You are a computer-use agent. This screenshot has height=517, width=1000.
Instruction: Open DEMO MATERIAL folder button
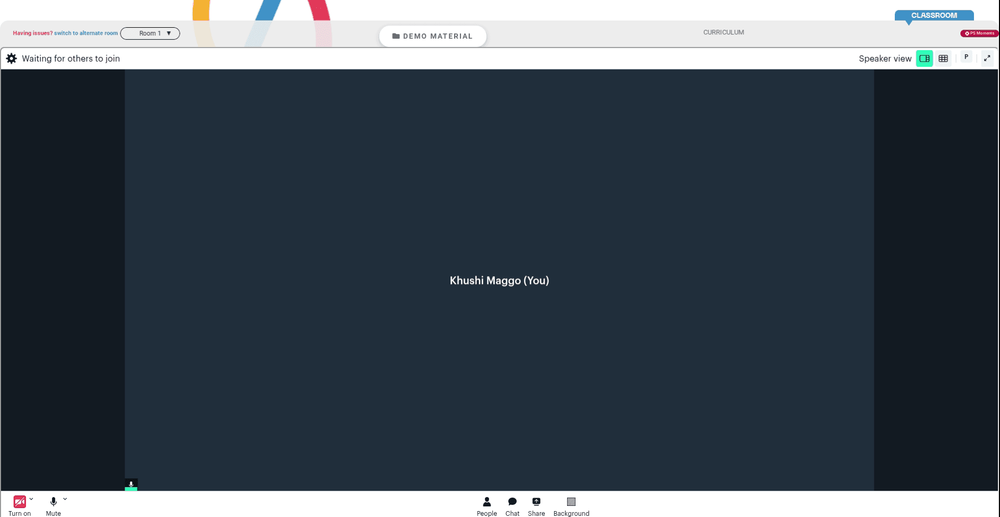pos(432,36)
